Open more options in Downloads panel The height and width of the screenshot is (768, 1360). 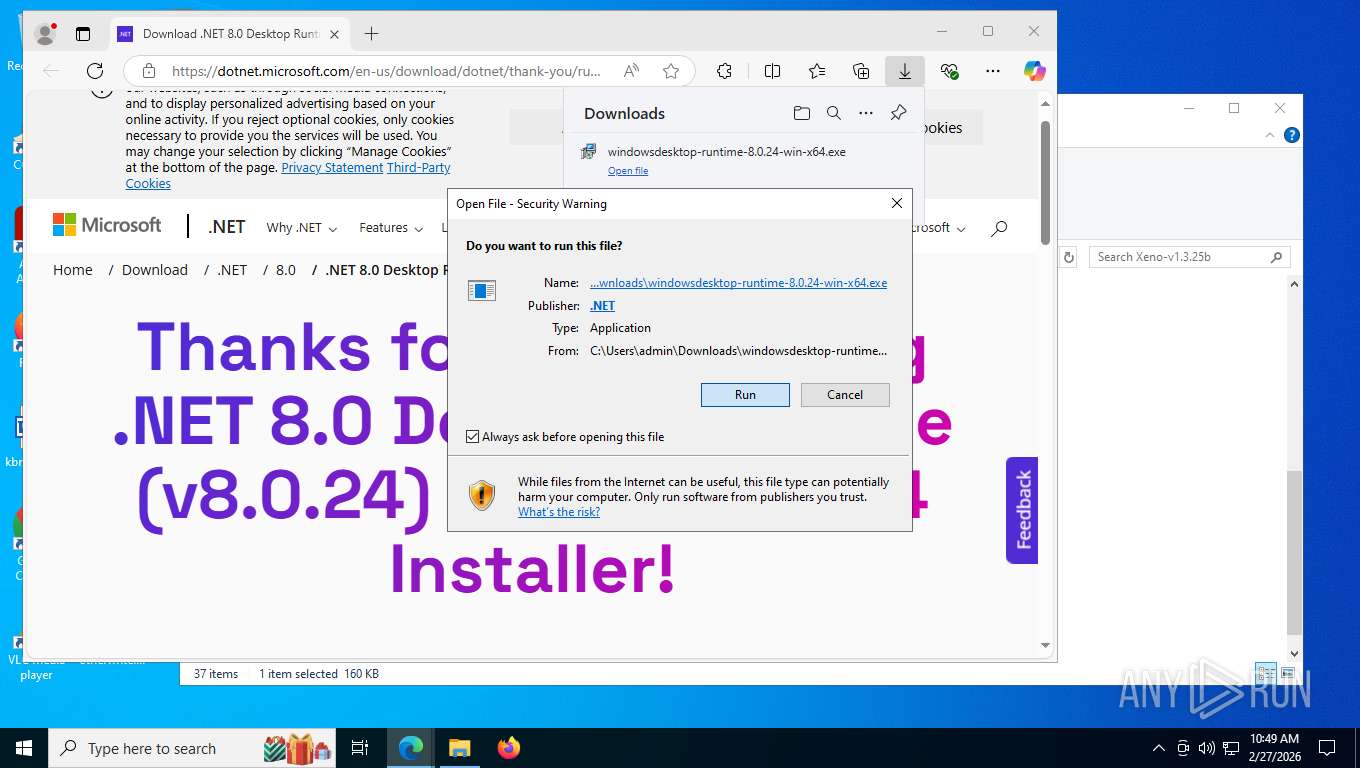point(866,113)
